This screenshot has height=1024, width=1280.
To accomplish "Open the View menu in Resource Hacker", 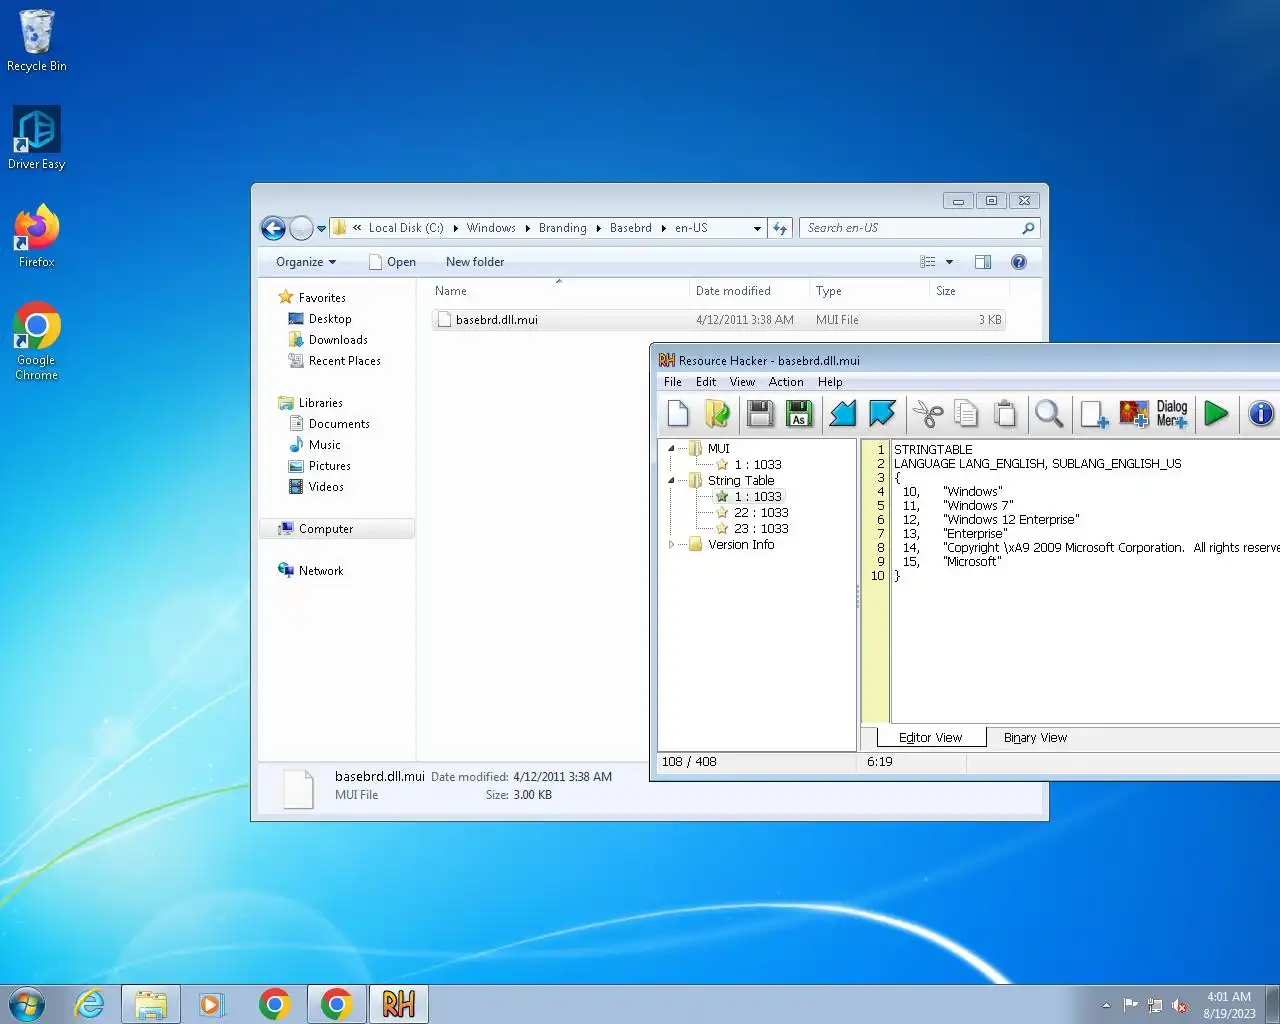I will tap(742, 382).
